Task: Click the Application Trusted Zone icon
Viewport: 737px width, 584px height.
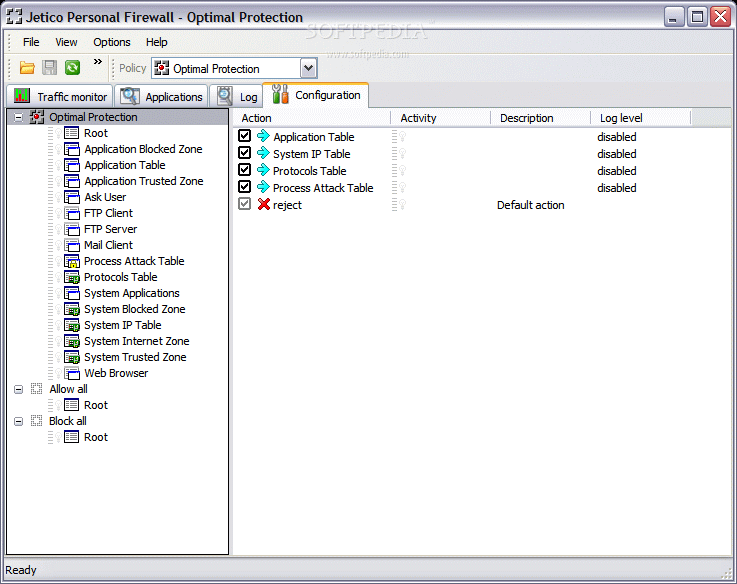Action: coord(71,181)
